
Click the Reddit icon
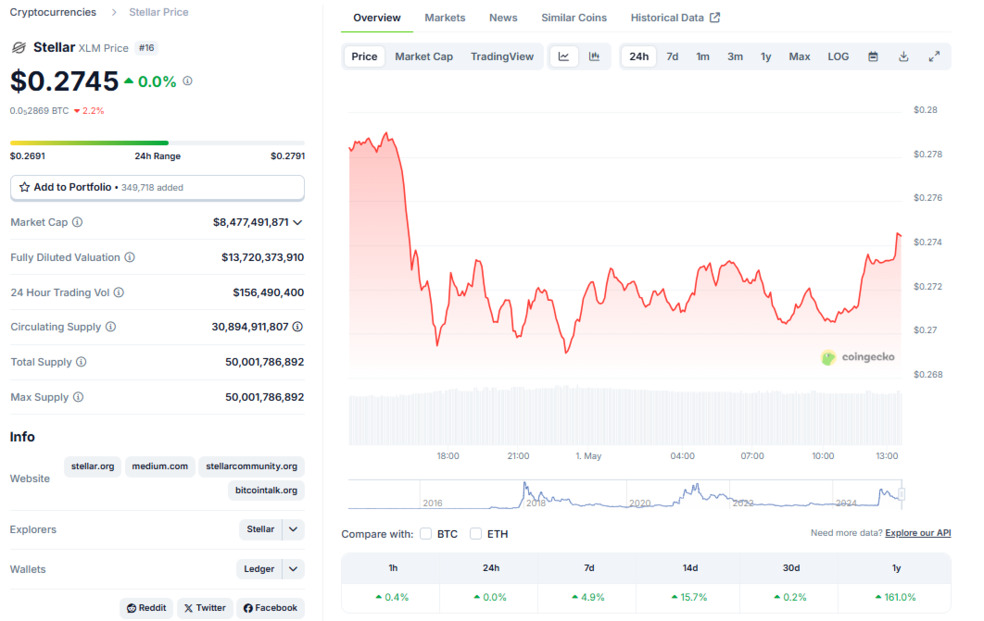tap(131, 608)
